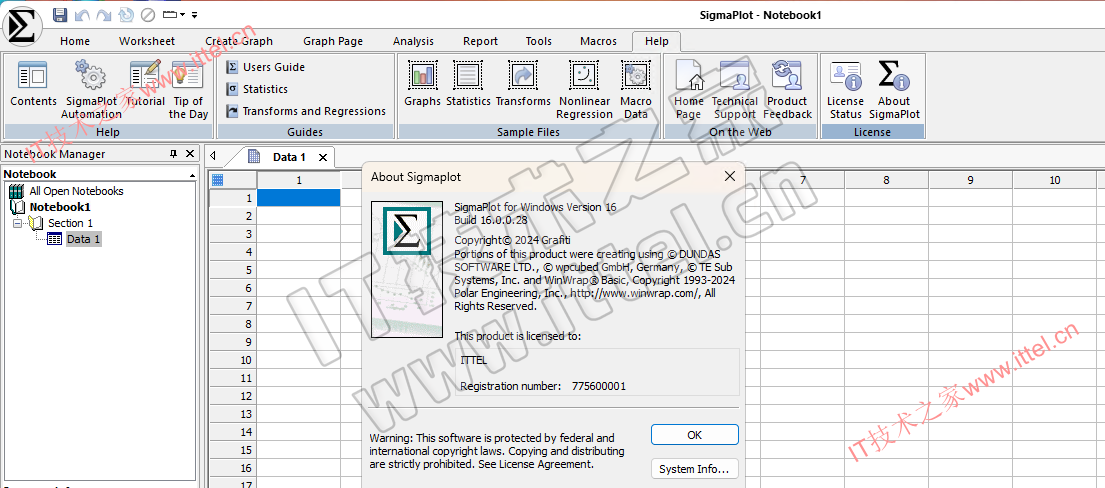Switch to the Home ribbon tab
Screen dimensions: 1105x488
[75, 41]
